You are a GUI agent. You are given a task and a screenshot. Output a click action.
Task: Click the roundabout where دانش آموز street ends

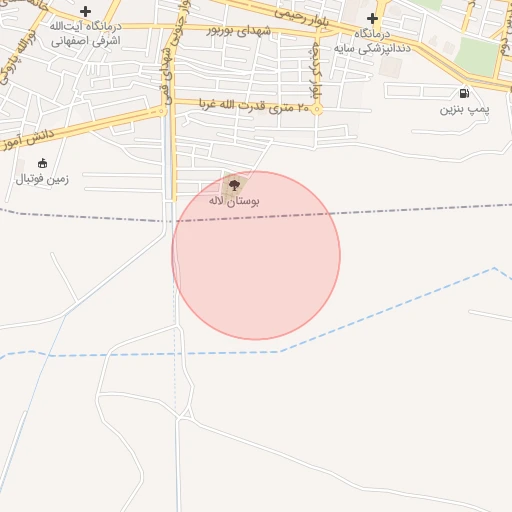point(162,111)
